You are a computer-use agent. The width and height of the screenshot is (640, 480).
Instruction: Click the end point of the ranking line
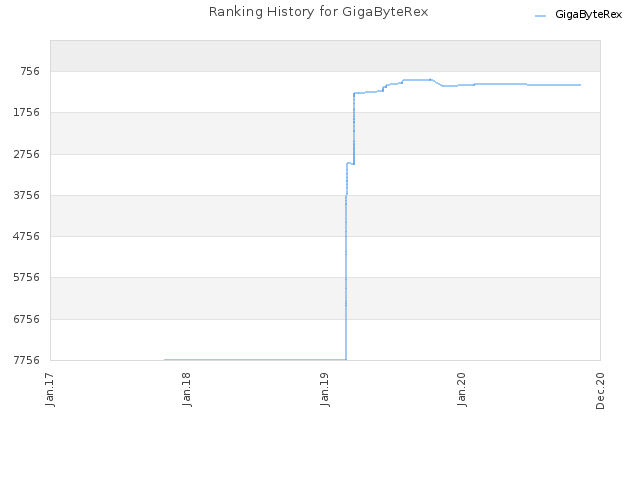(580, 85)
